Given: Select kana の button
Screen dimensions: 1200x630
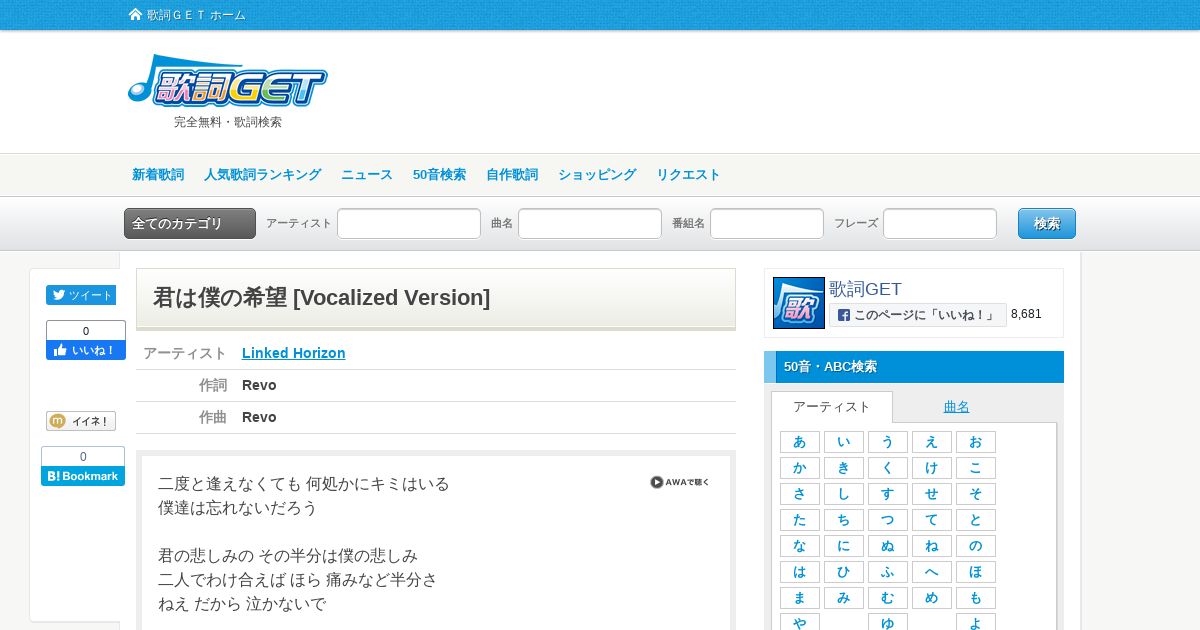Looking at the screenshot, I should click(976, 546).
